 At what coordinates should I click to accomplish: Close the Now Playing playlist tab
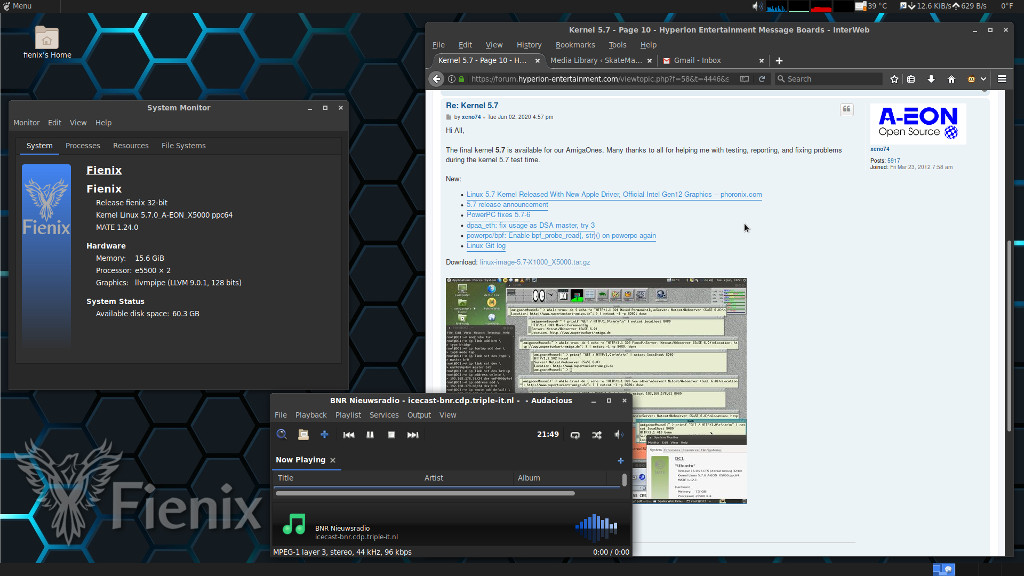332,460
